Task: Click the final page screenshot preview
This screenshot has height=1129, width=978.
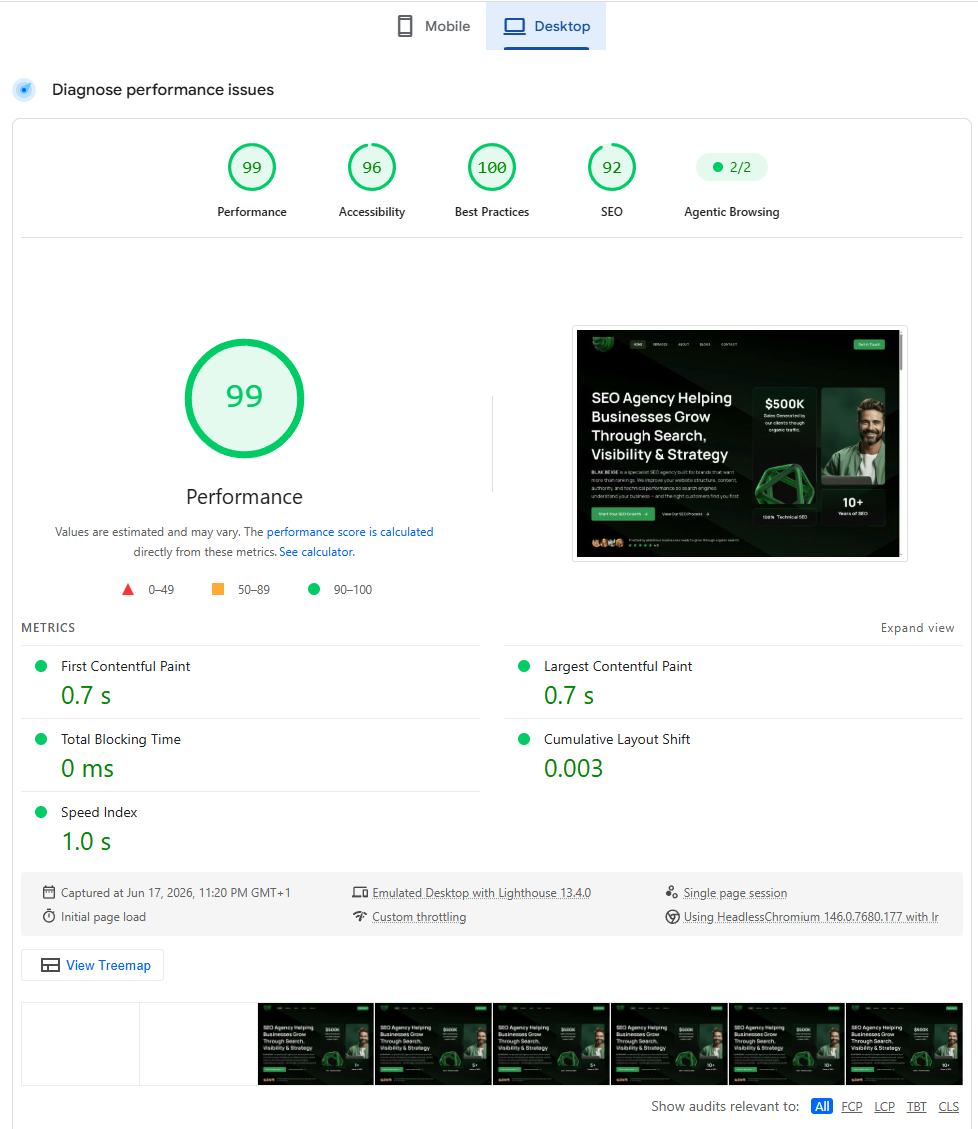Action: [x=738, y=443]
